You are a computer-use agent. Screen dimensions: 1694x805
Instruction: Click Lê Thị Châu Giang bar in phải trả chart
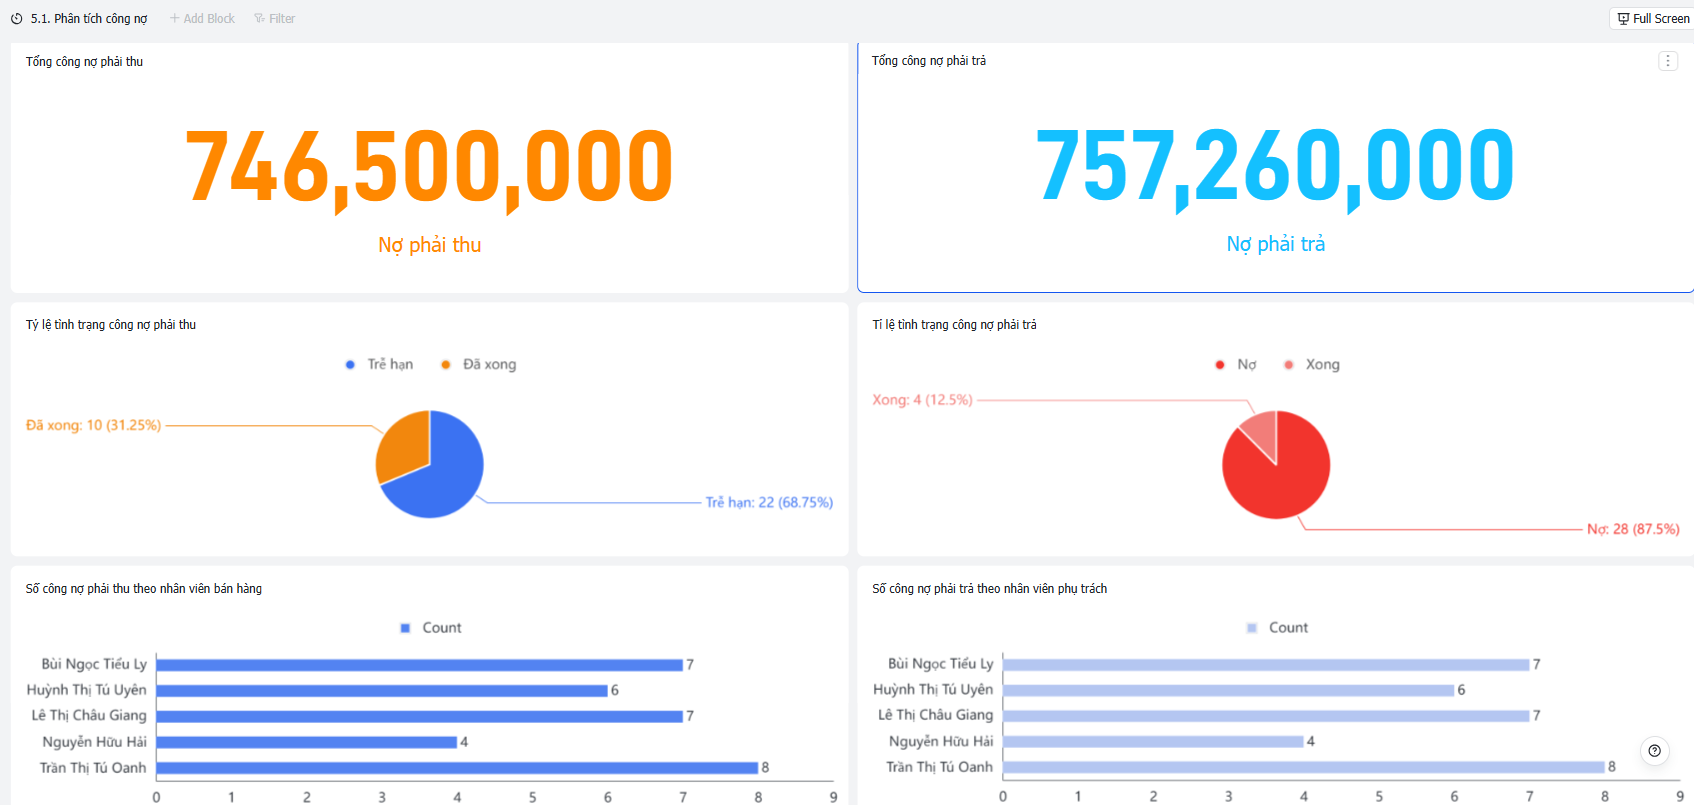coord(1266,716)
